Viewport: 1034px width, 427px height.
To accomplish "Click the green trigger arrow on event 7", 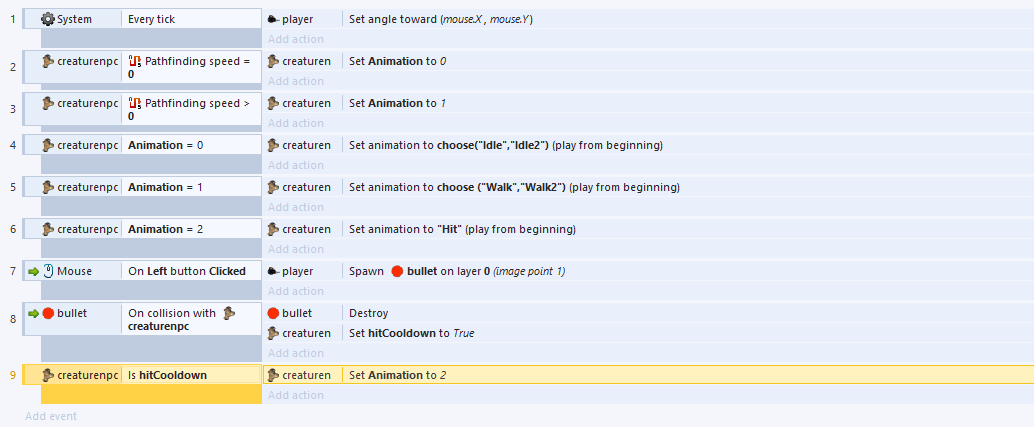I will tap(33, 271).
